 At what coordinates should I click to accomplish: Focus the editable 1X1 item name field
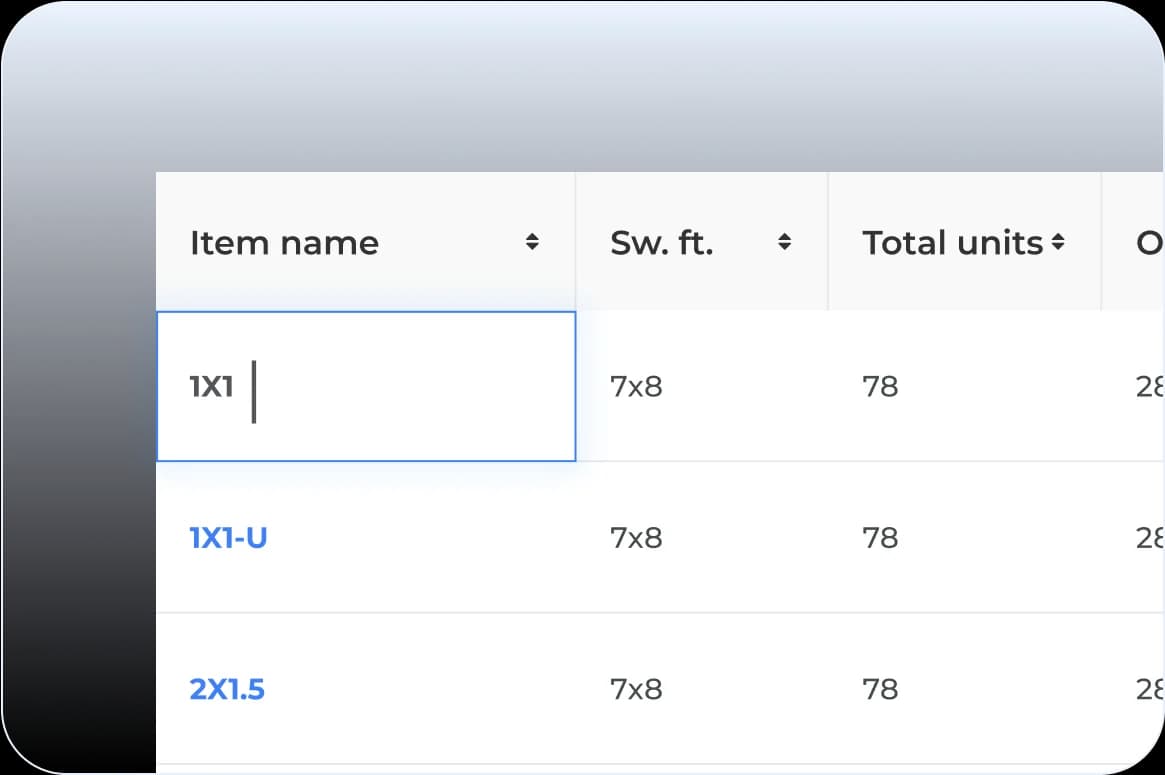click(x=366, y=386)
